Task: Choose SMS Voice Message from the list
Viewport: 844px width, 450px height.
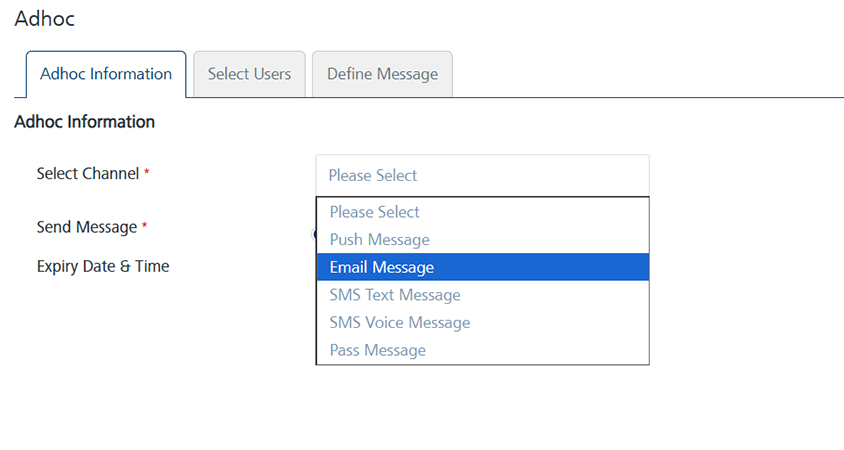Action: pyautogui.click(x=482, y=322)
